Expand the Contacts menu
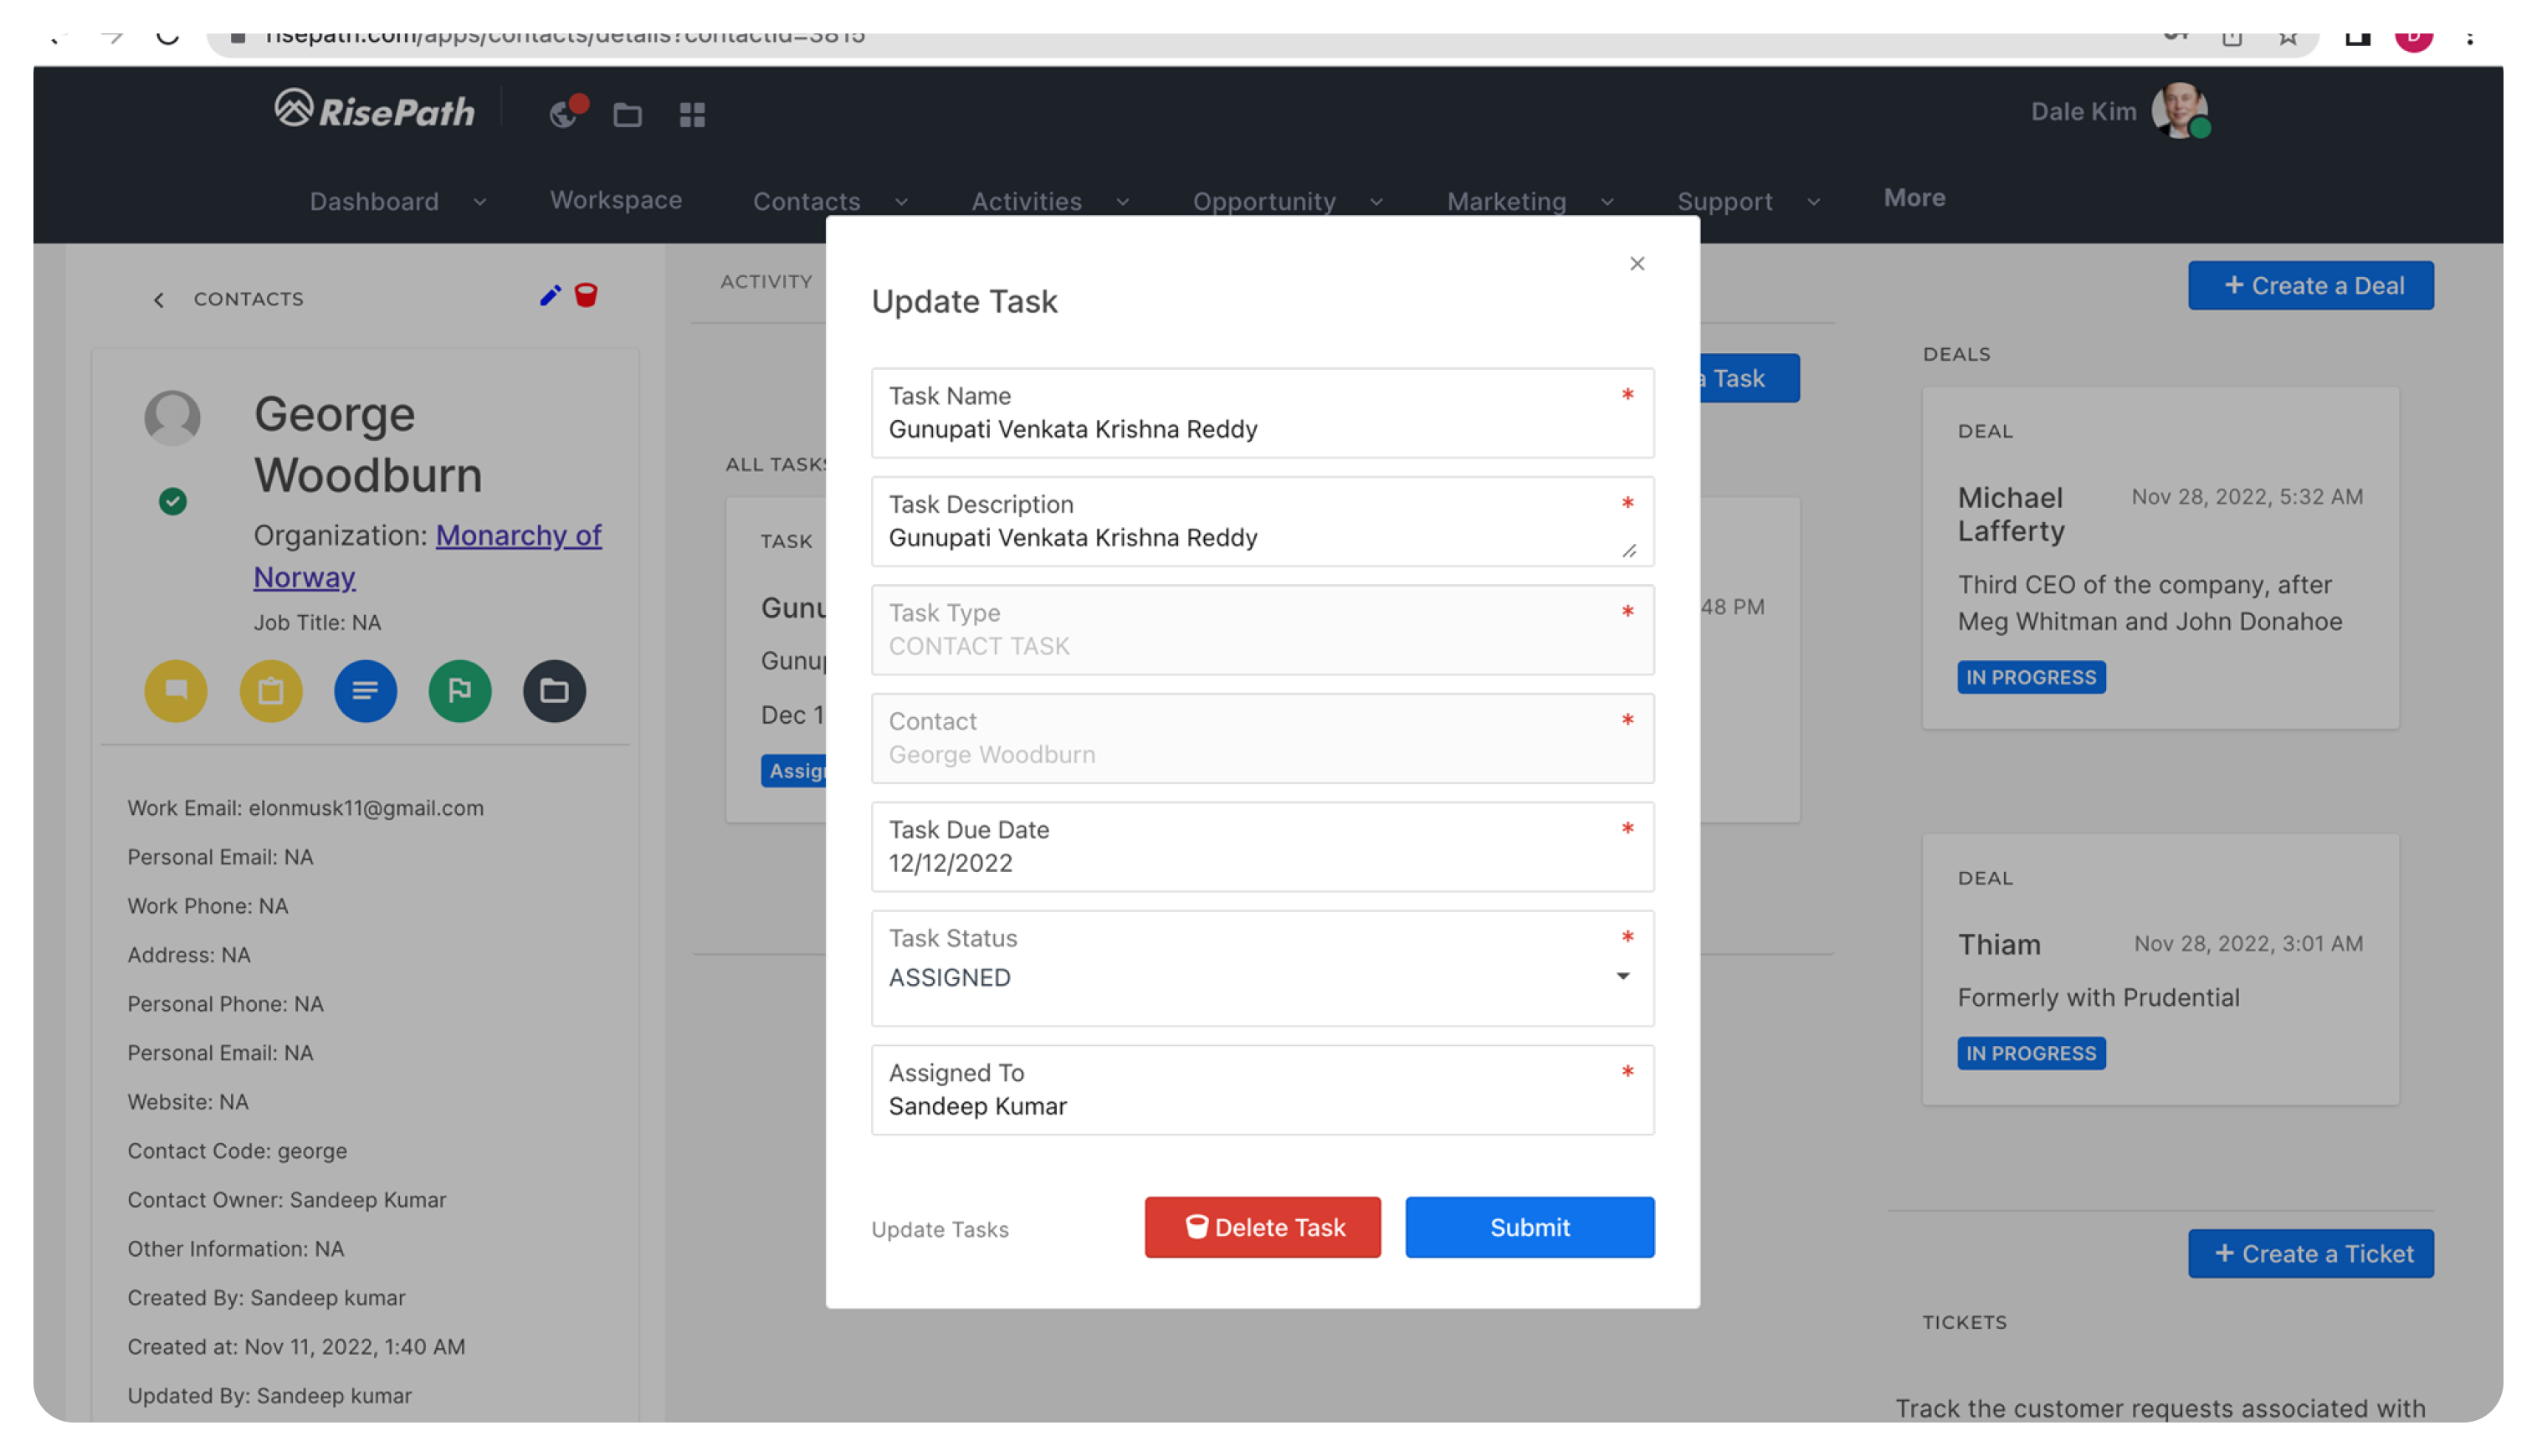 point(831,201)
